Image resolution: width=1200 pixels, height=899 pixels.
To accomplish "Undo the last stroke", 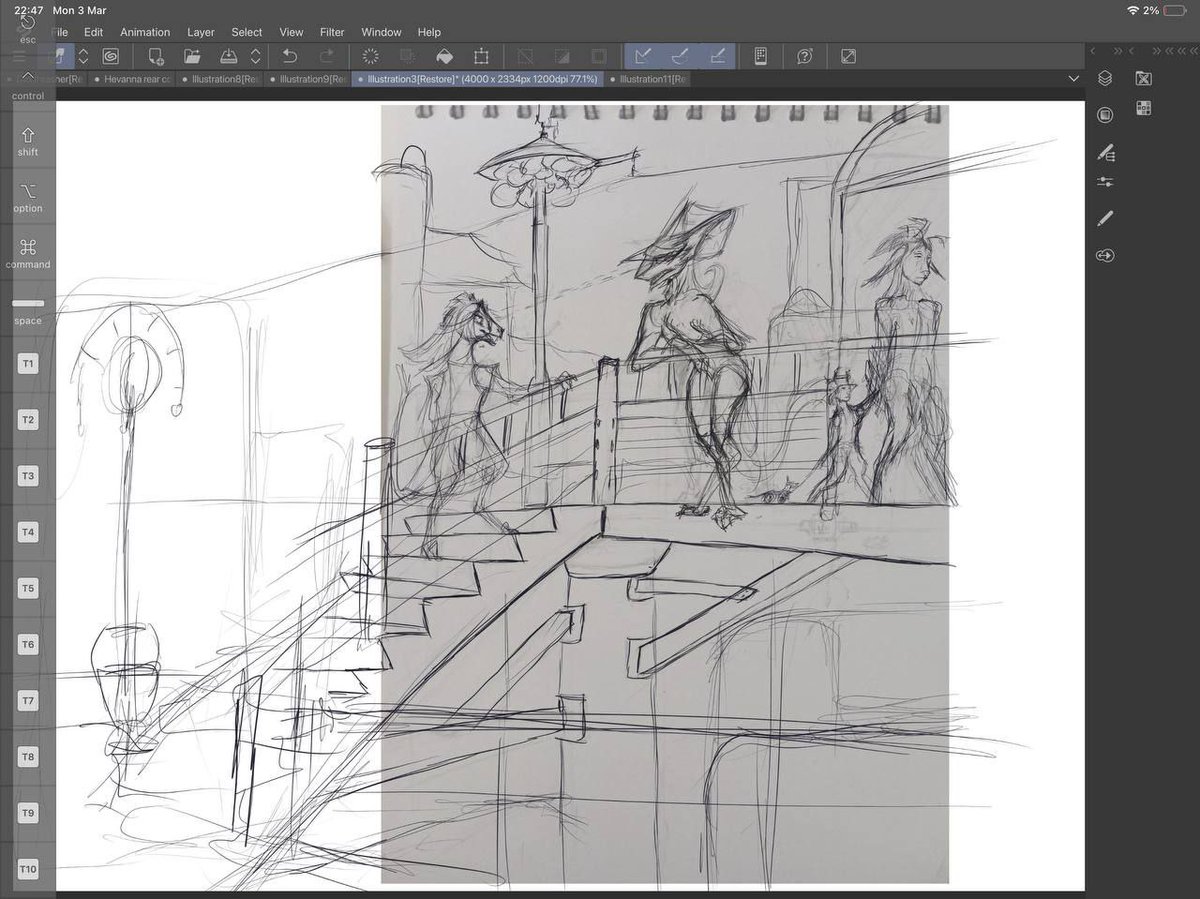I will point(290,56).
